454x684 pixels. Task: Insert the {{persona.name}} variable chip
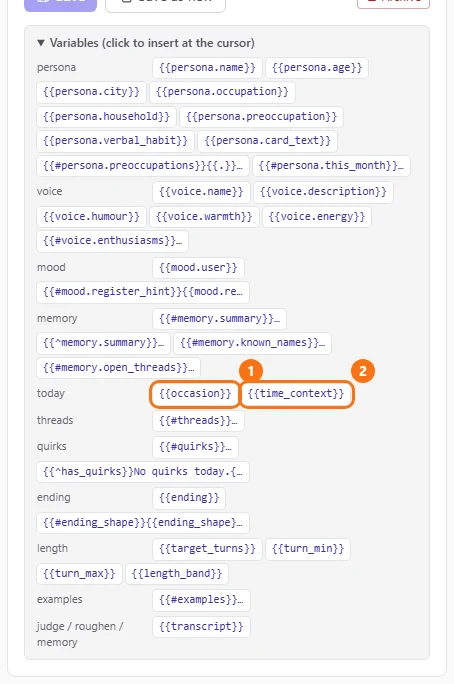pos(207,68)
